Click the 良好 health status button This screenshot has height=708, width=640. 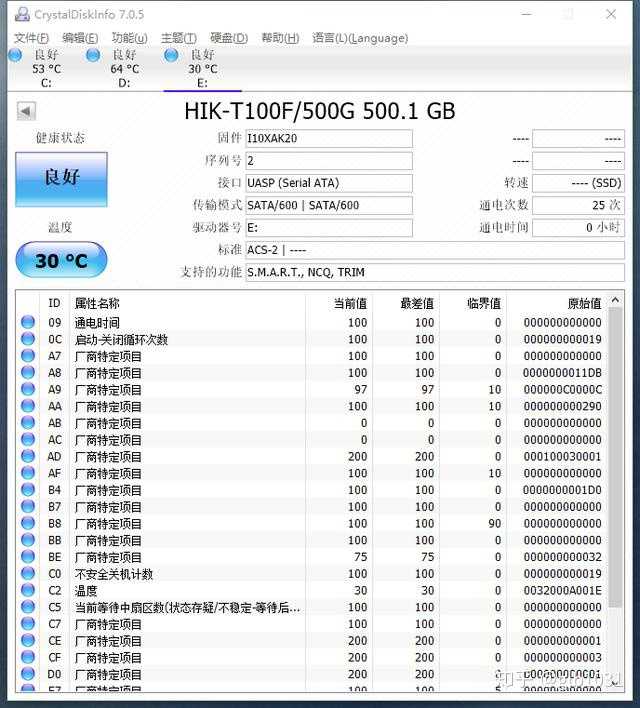61,179
